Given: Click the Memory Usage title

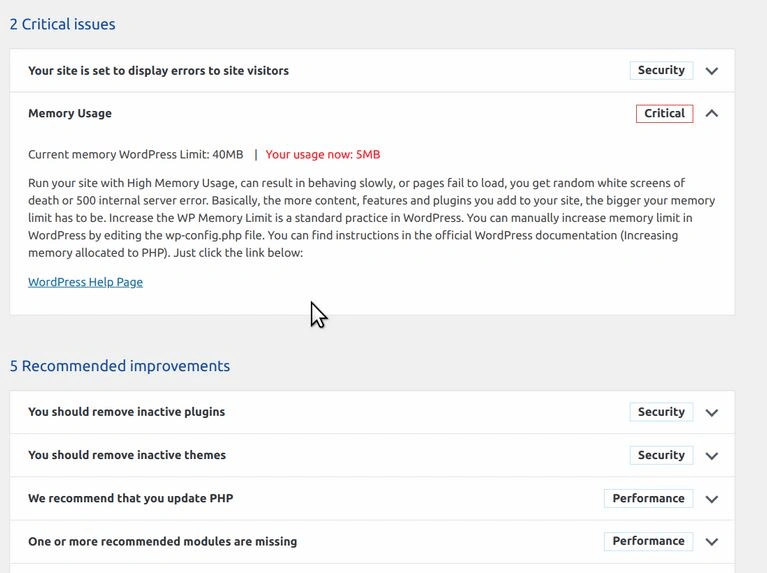Looking at the screenshot, I should point(70,114).
